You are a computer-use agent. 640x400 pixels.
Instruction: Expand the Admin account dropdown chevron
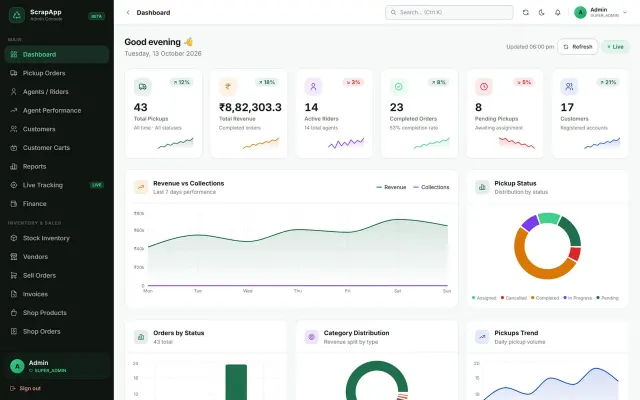pyautogui.click(x=624, y=13)
